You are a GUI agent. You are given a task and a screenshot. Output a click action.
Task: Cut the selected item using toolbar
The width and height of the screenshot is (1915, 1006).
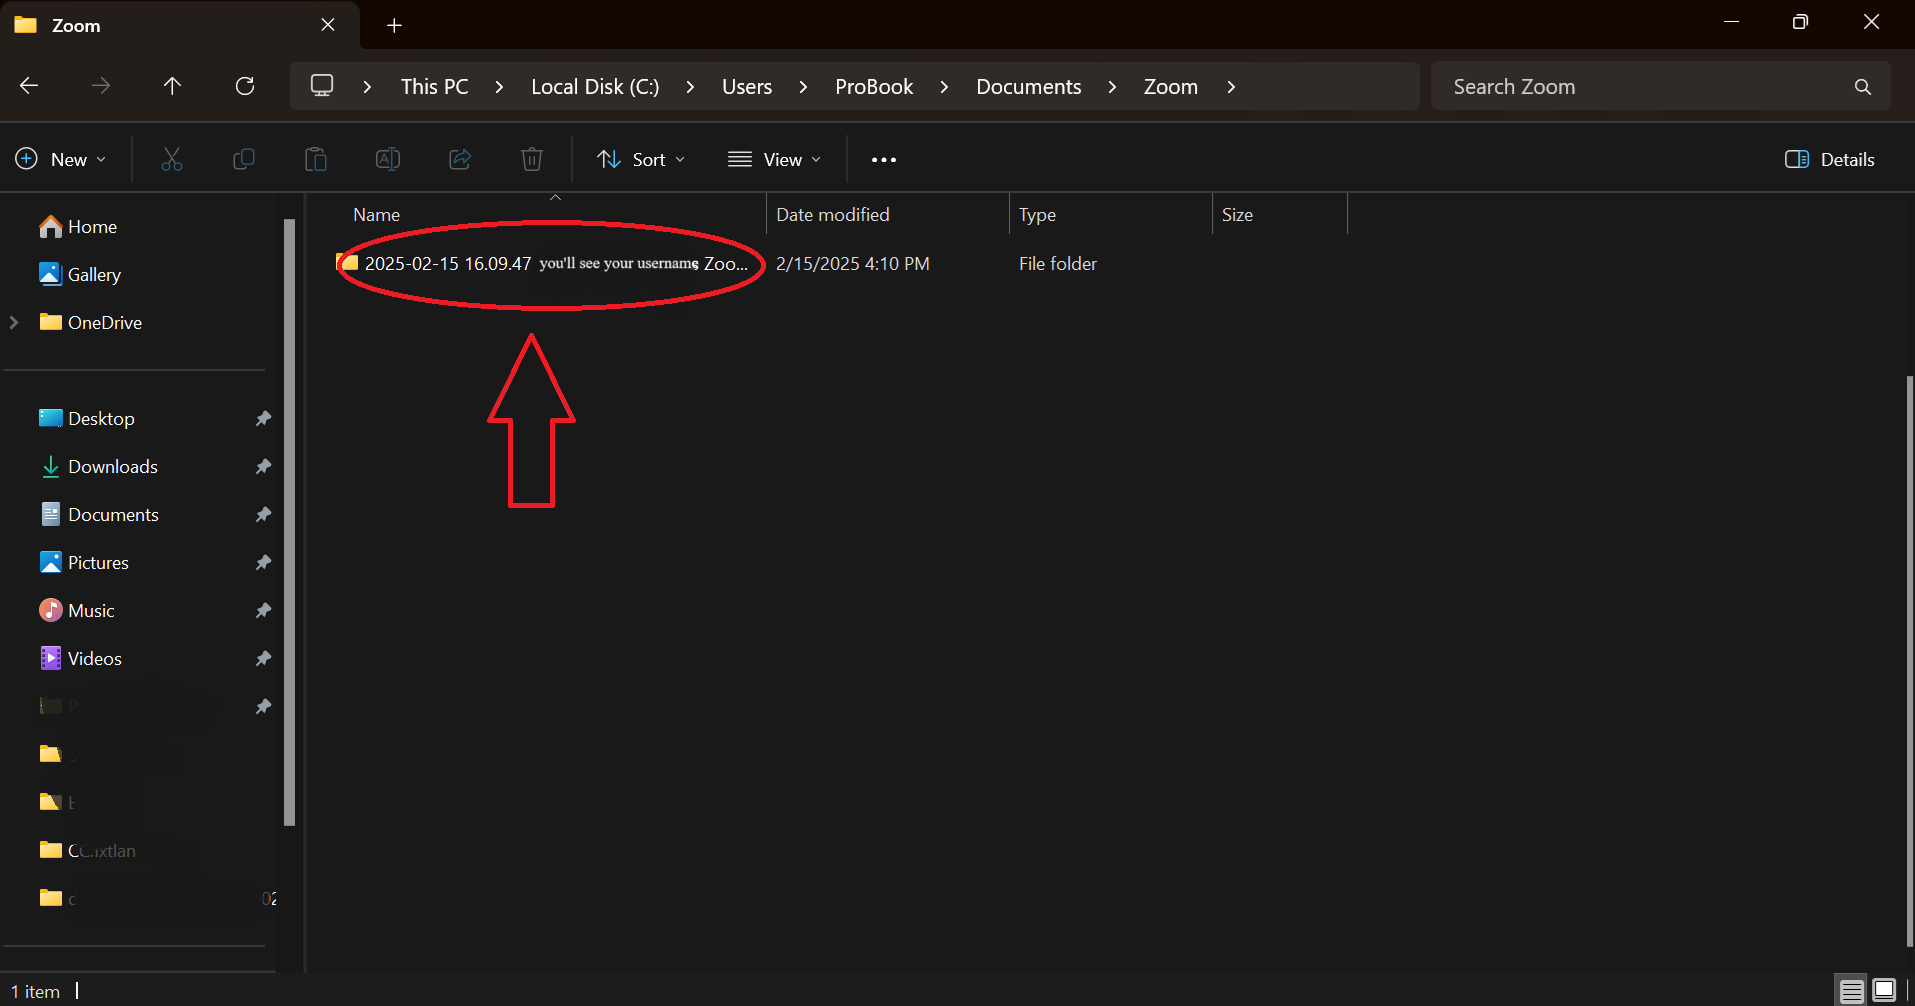171,159
